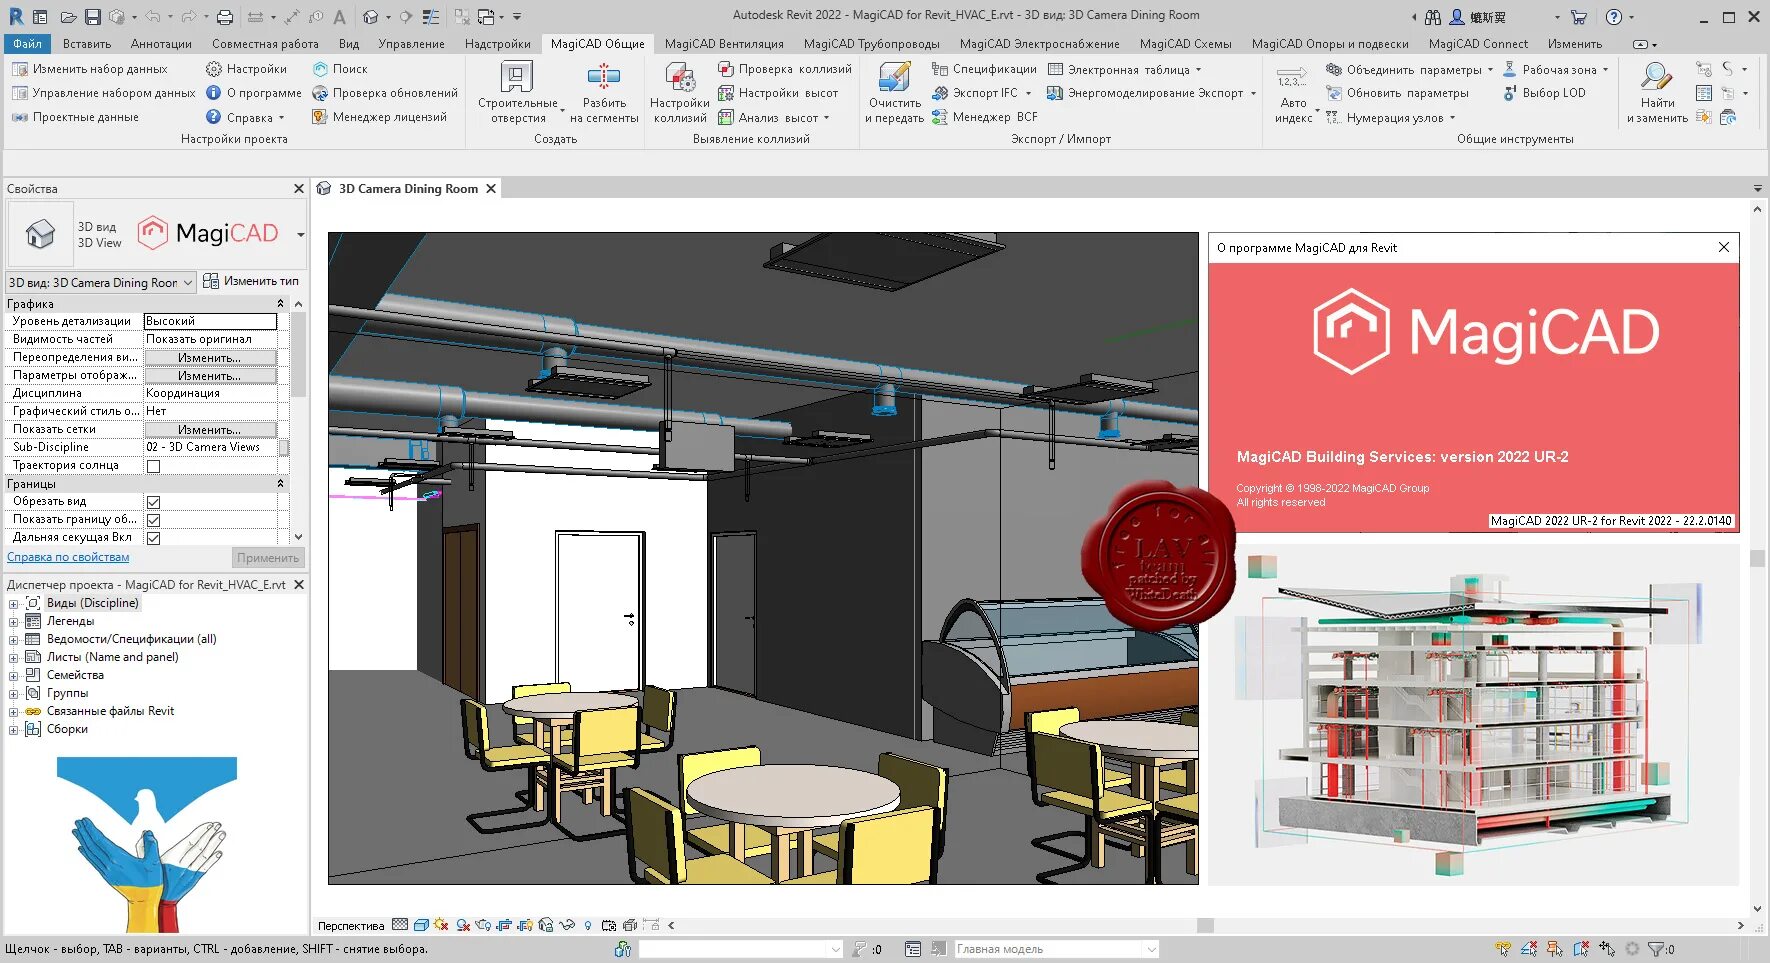Viewport: 1770px width, 963px height.
Task: Switch to MagiCAD Электроснабжение tab
Action: click(1040, 44)
